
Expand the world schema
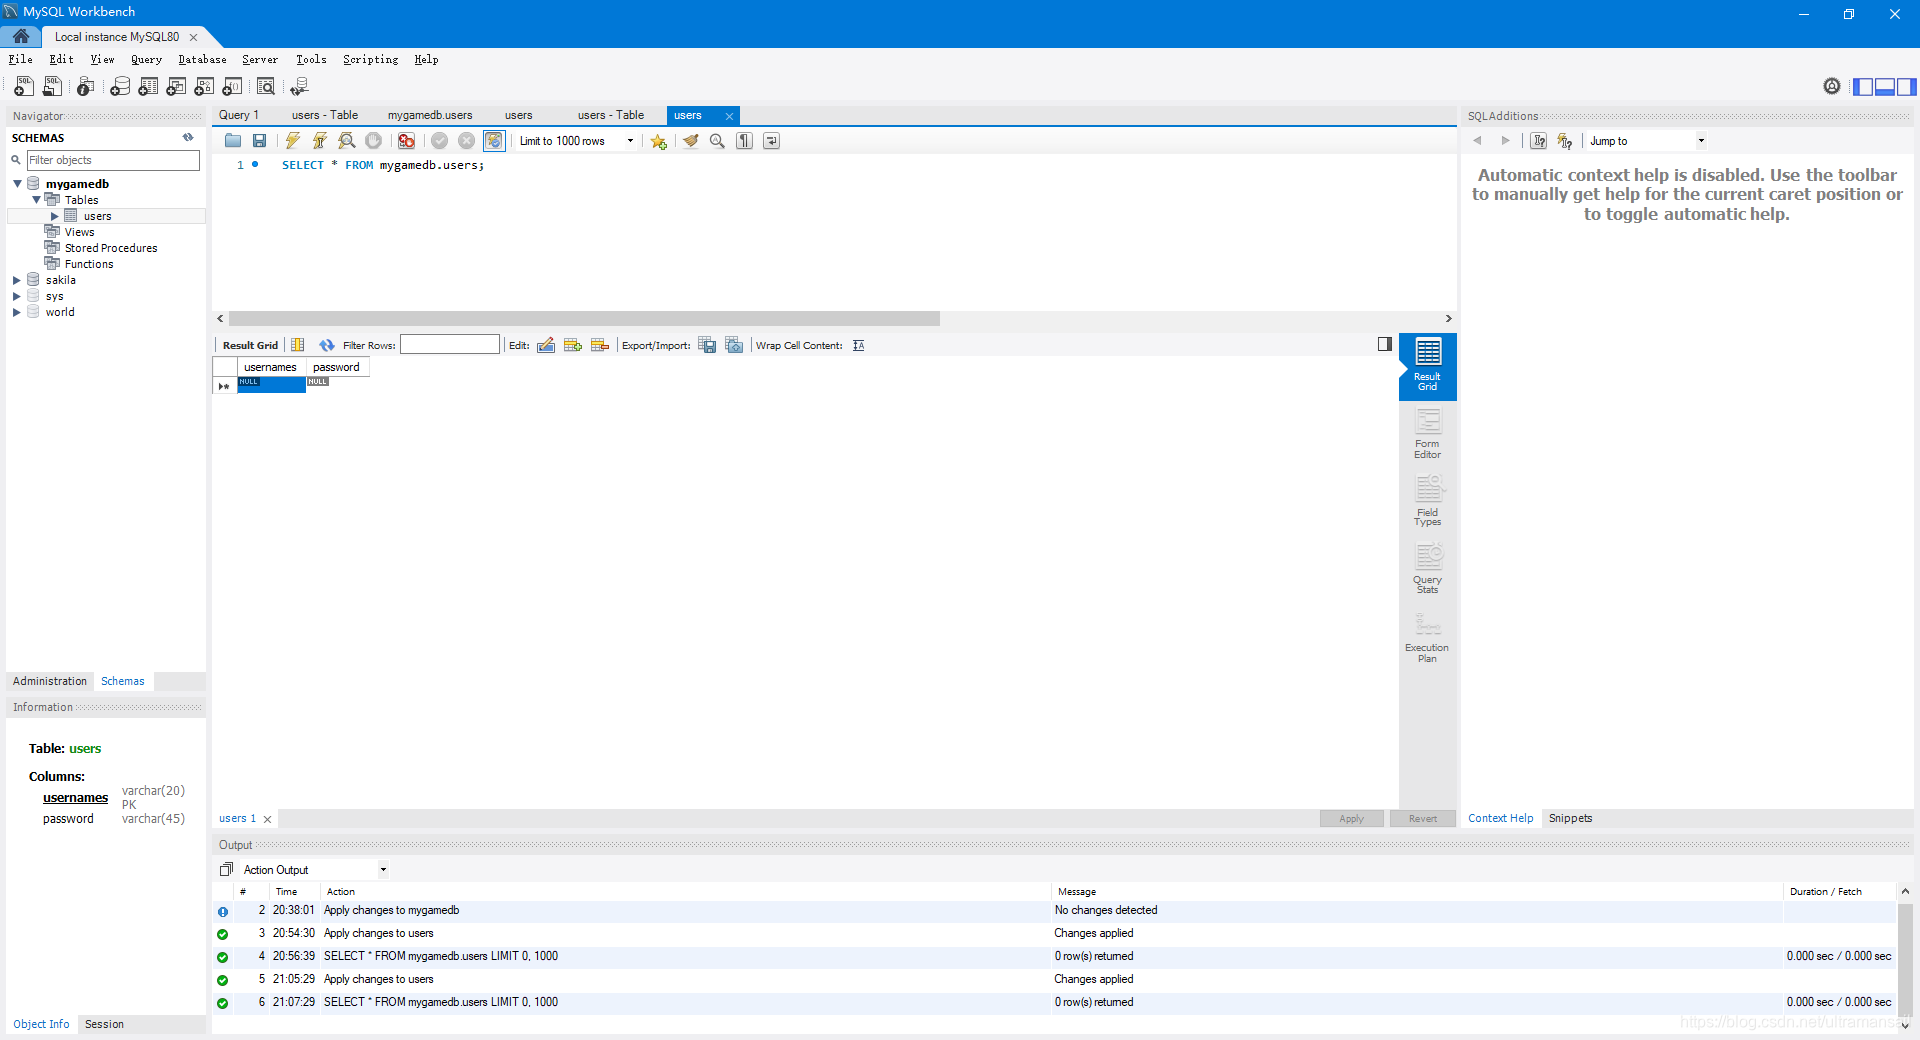pos(17,312)
